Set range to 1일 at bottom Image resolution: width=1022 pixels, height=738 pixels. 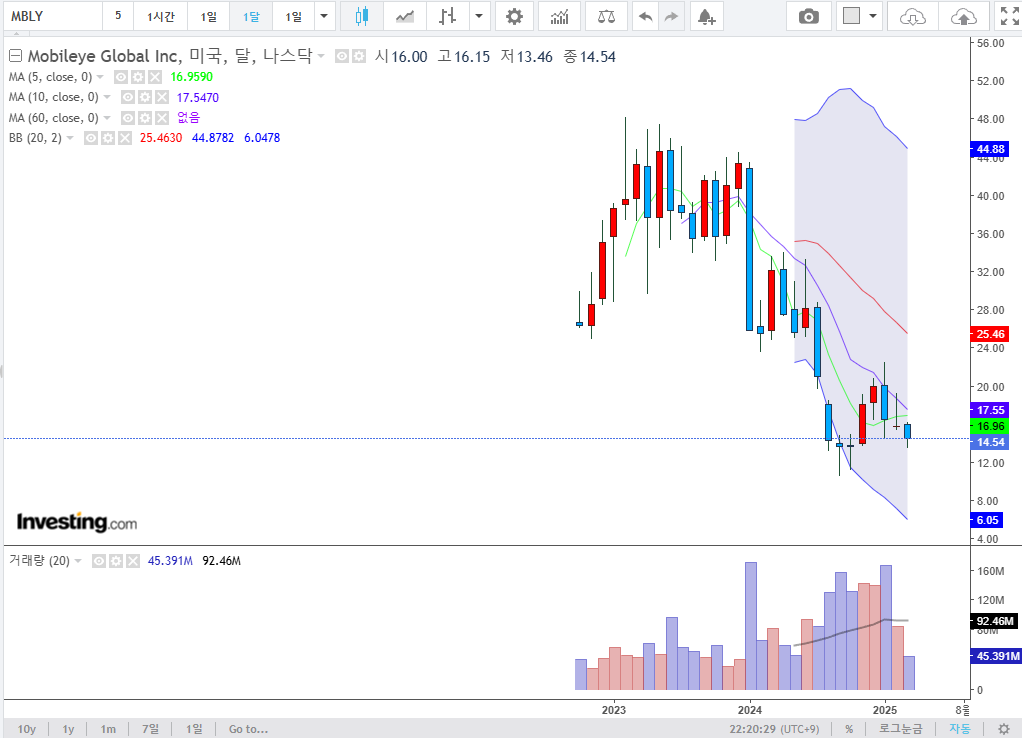click(x=194, y=729)
